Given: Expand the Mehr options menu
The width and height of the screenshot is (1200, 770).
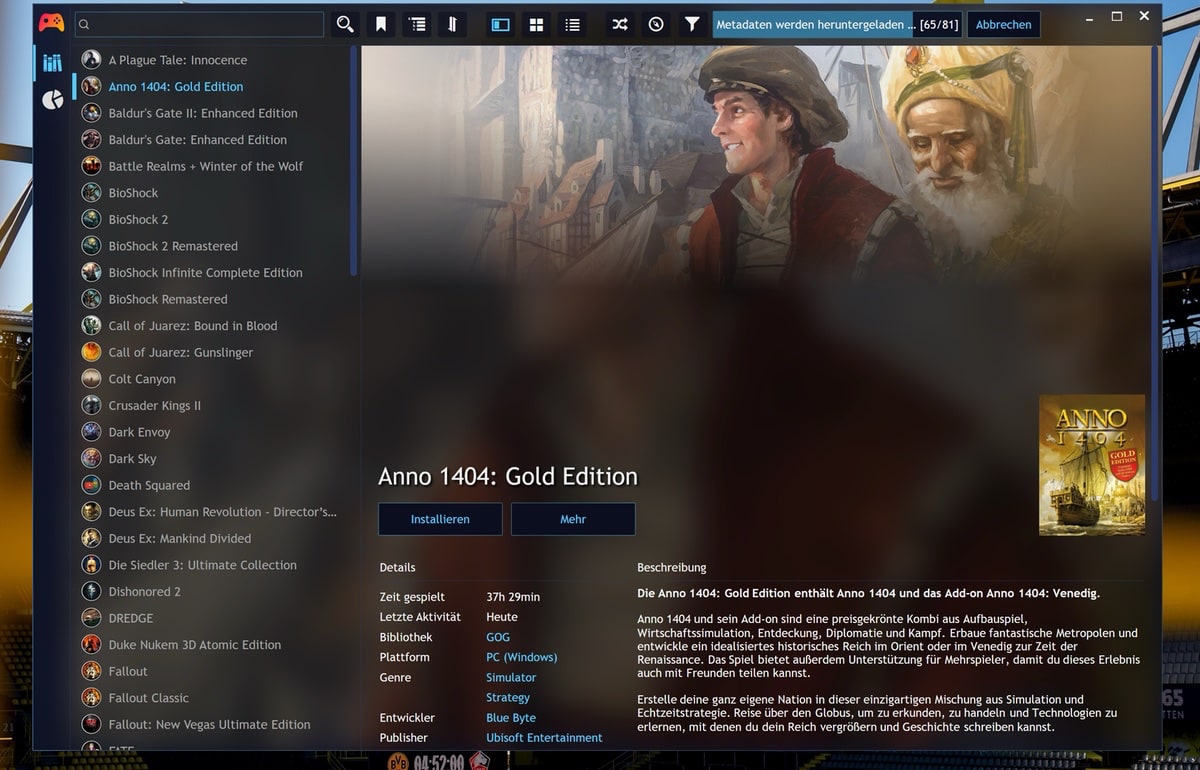Looking at the screenshot, I should (x=573, y=519).
